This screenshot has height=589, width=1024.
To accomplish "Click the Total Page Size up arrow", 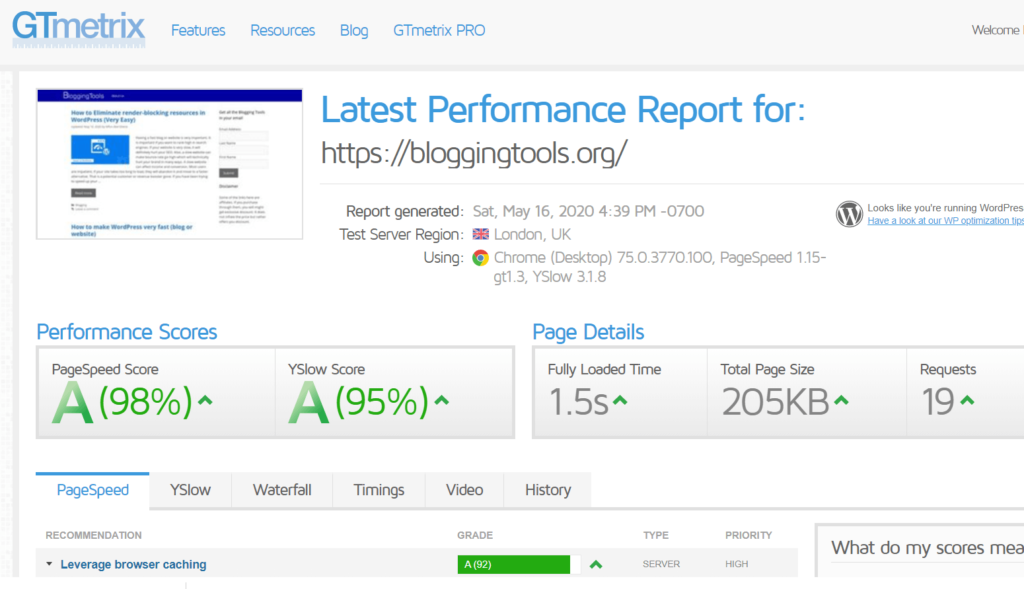I will [841, 400].
